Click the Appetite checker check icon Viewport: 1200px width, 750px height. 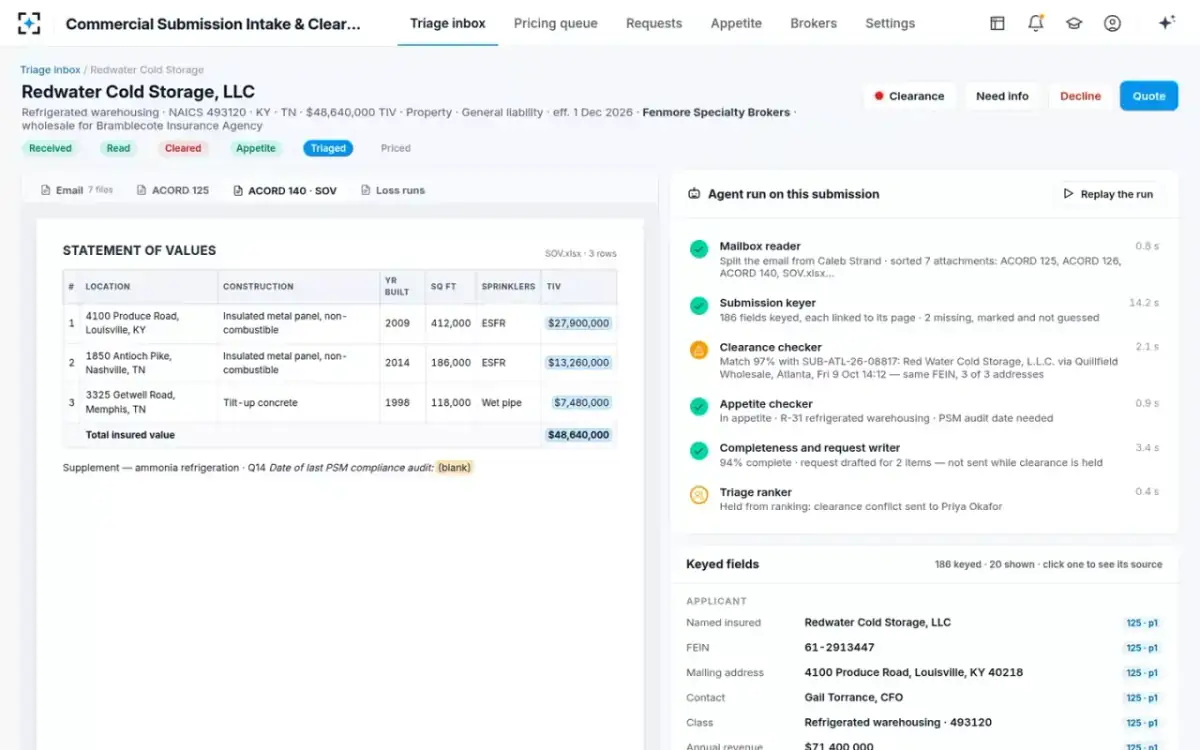tap(699, 407)
